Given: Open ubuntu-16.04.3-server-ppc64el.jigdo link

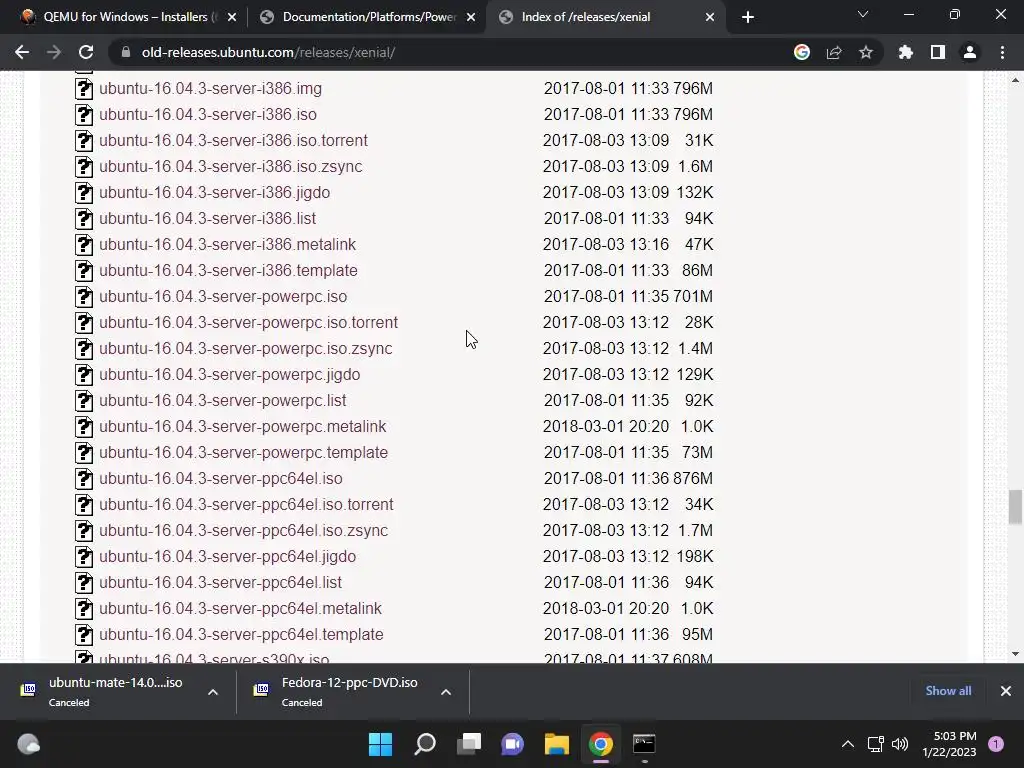Looking at the screenshot, I should 227,556.
